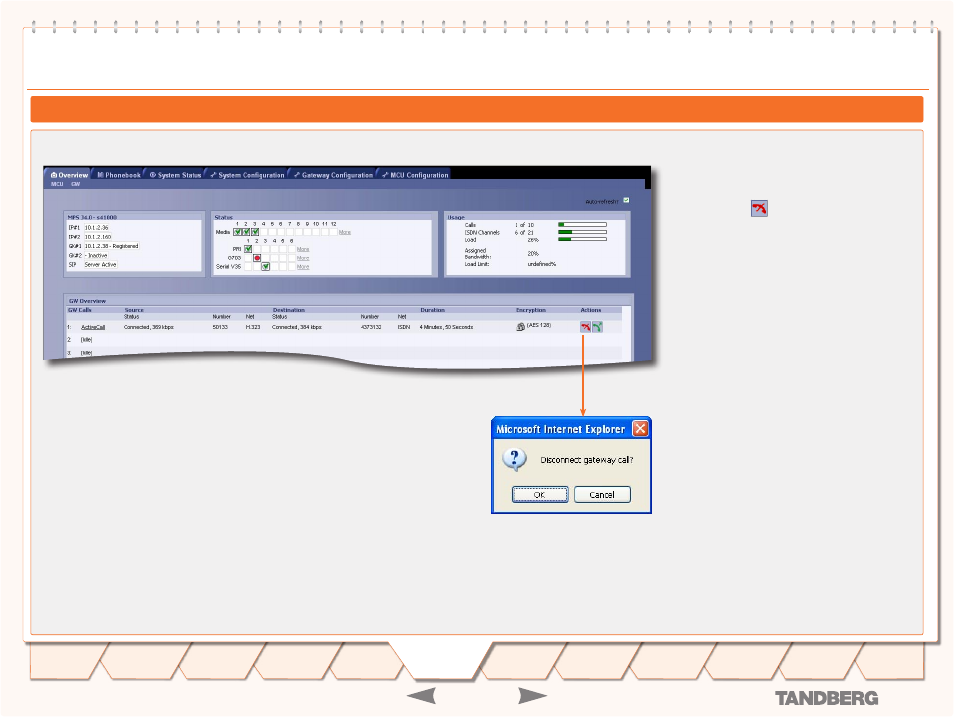Switch to the MCU Configuration tab
Image resolution: width=954 pixels, height=717 pixels.
click(x=416, y=175)
